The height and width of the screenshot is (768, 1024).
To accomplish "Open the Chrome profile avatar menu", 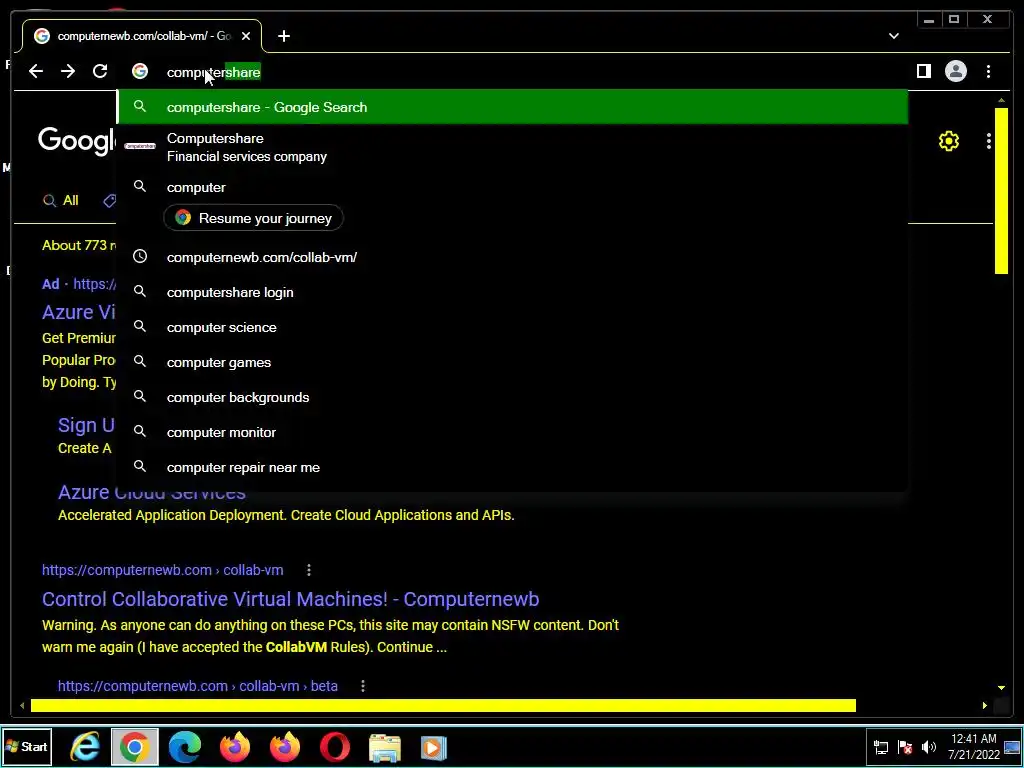I will [955, 71].
